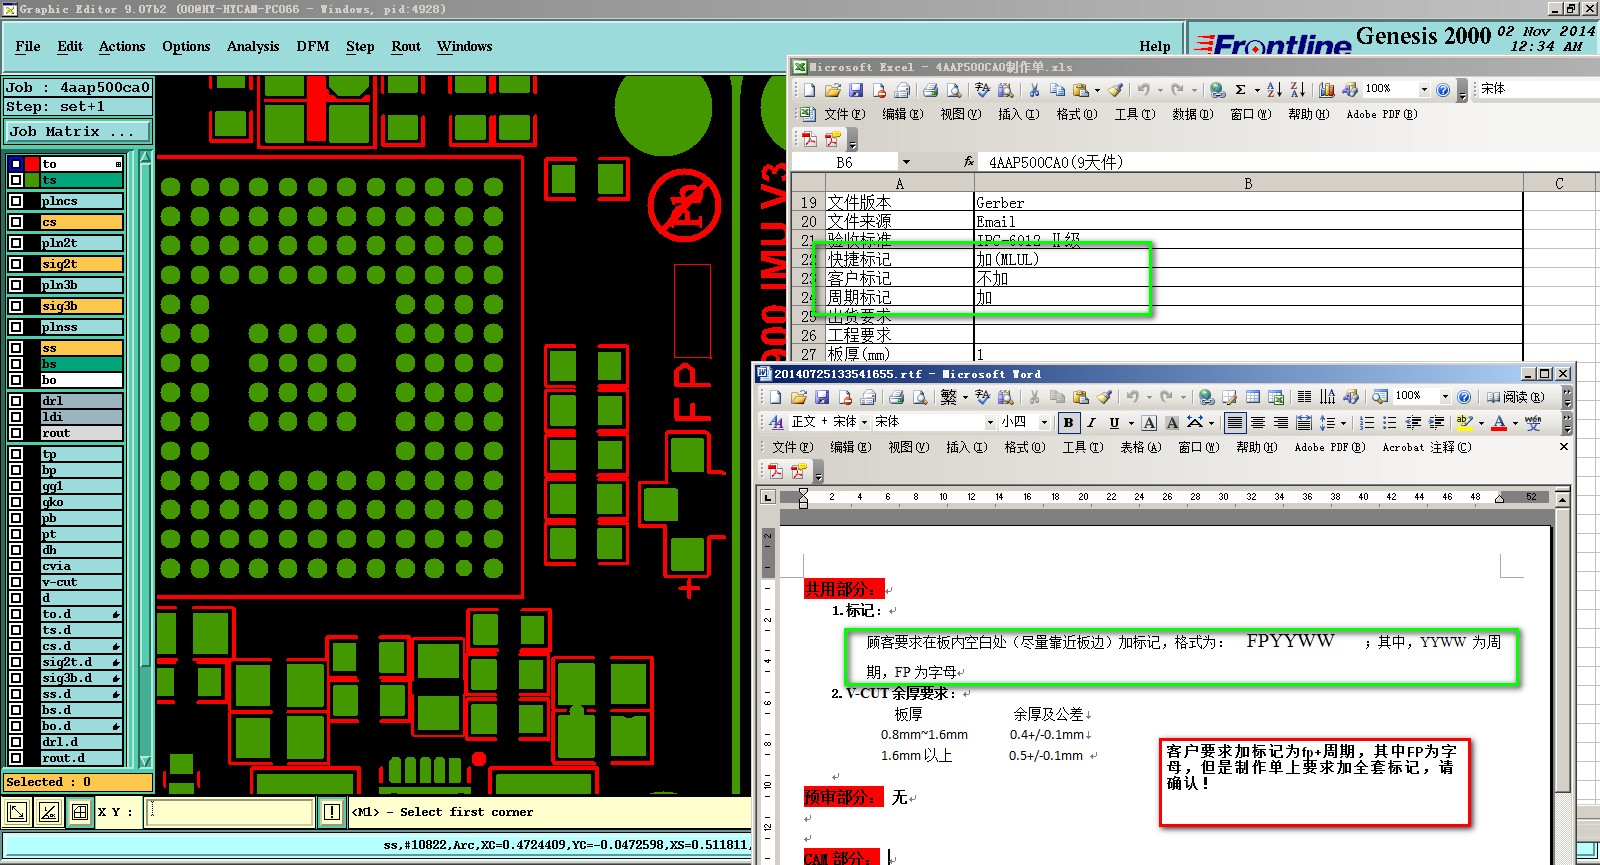Click Open folder icon in Excel toolbar
This screenshot has width=1600, height=865.
[x=833, y=90]
